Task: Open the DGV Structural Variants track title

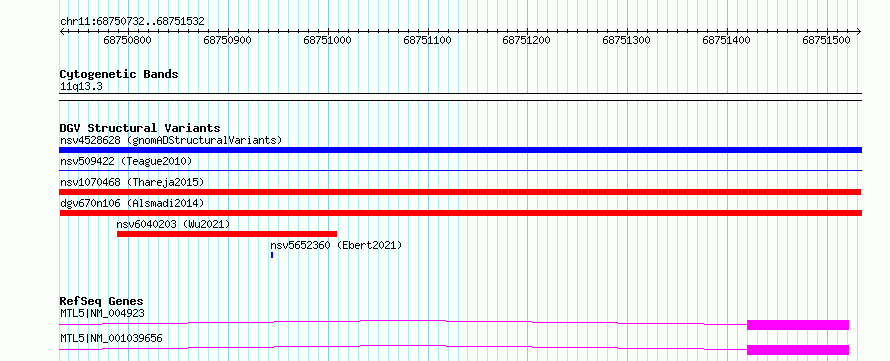Action: (x=140, y=128)
